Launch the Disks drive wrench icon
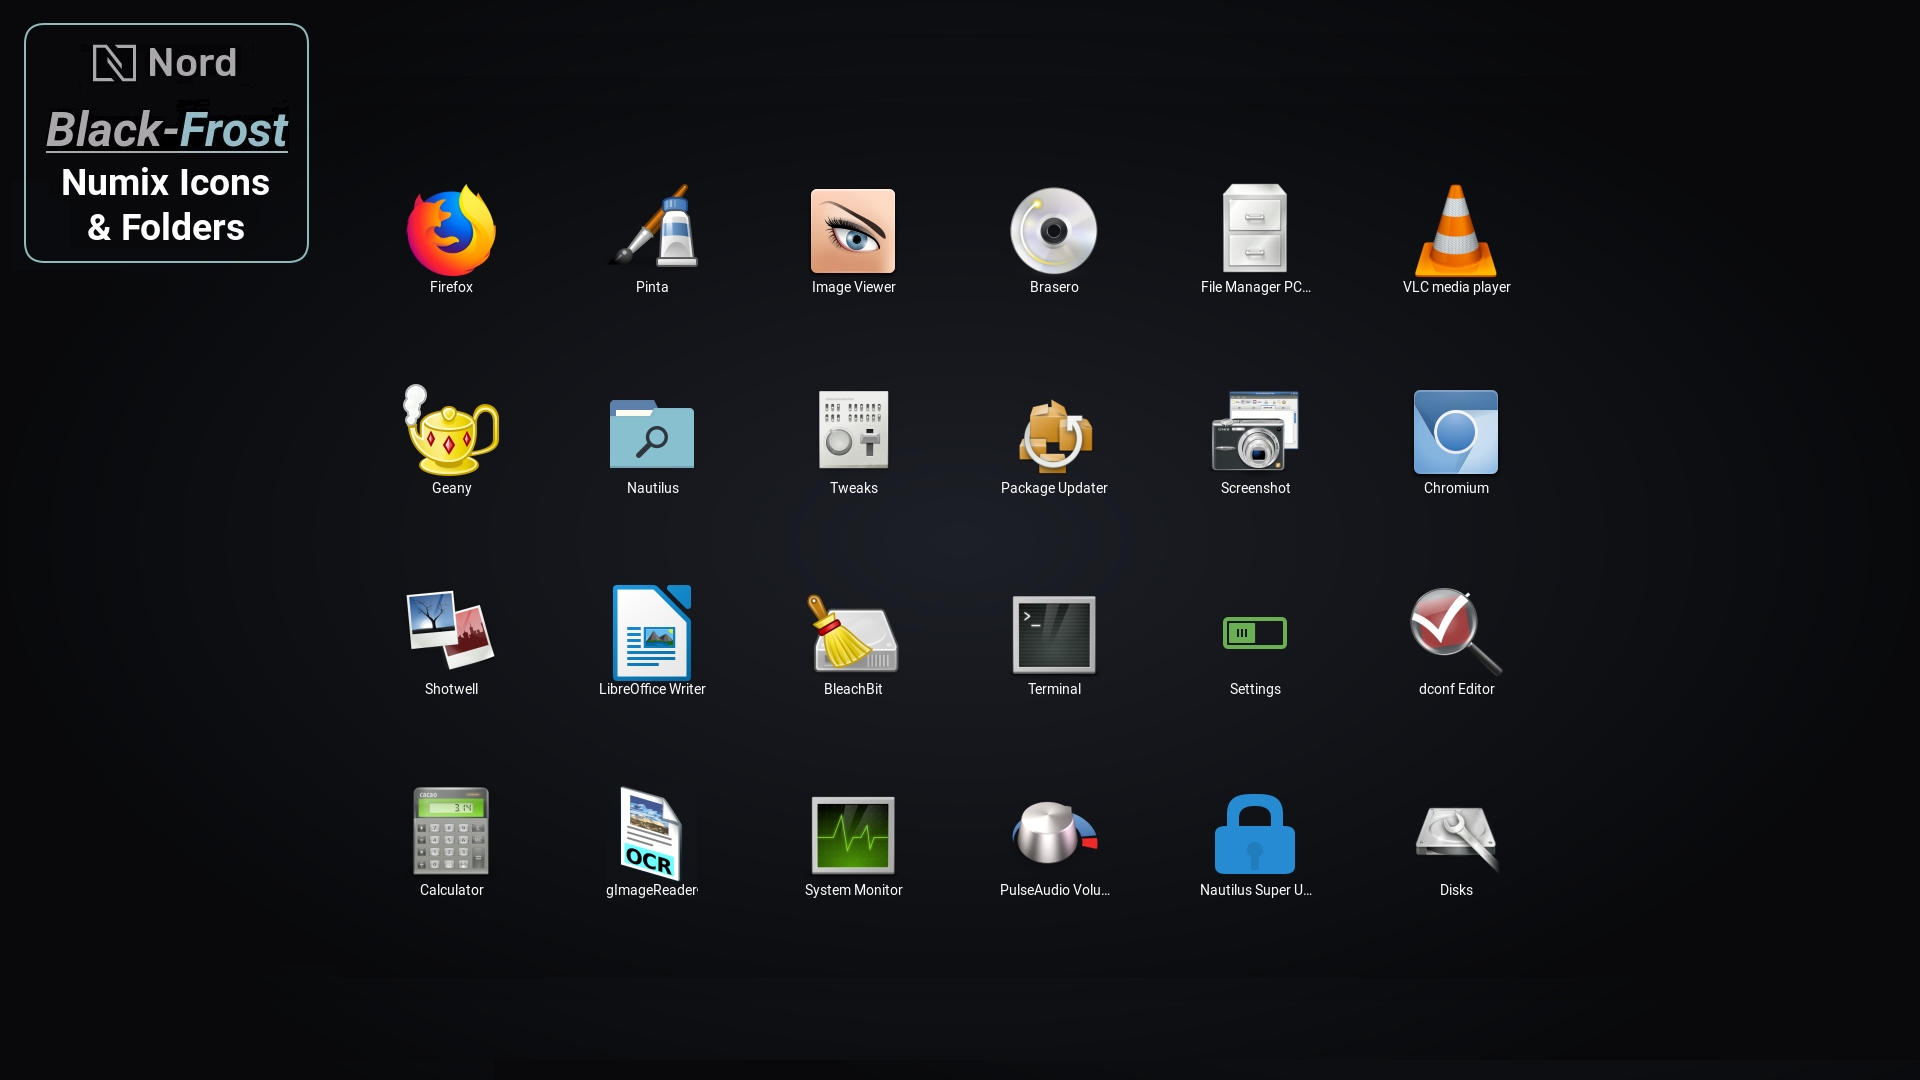Image resolution: width=1920 pixels, height=1080 pixels. coord(1456,838)
